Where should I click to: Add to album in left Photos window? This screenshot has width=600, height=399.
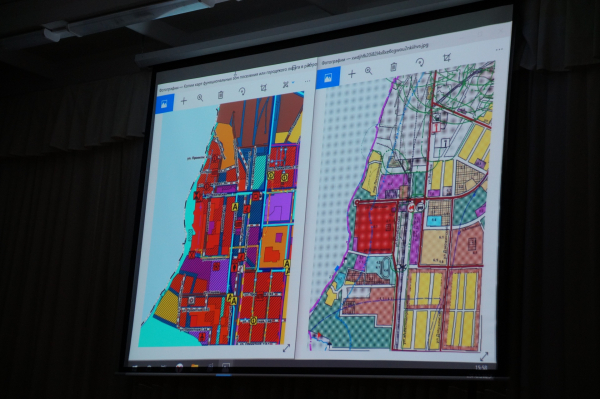coord(184,101)
